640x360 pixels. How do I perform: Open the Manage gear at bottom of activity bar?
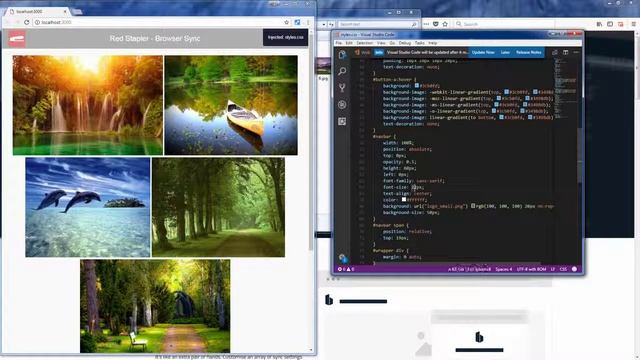pos(342,258)
